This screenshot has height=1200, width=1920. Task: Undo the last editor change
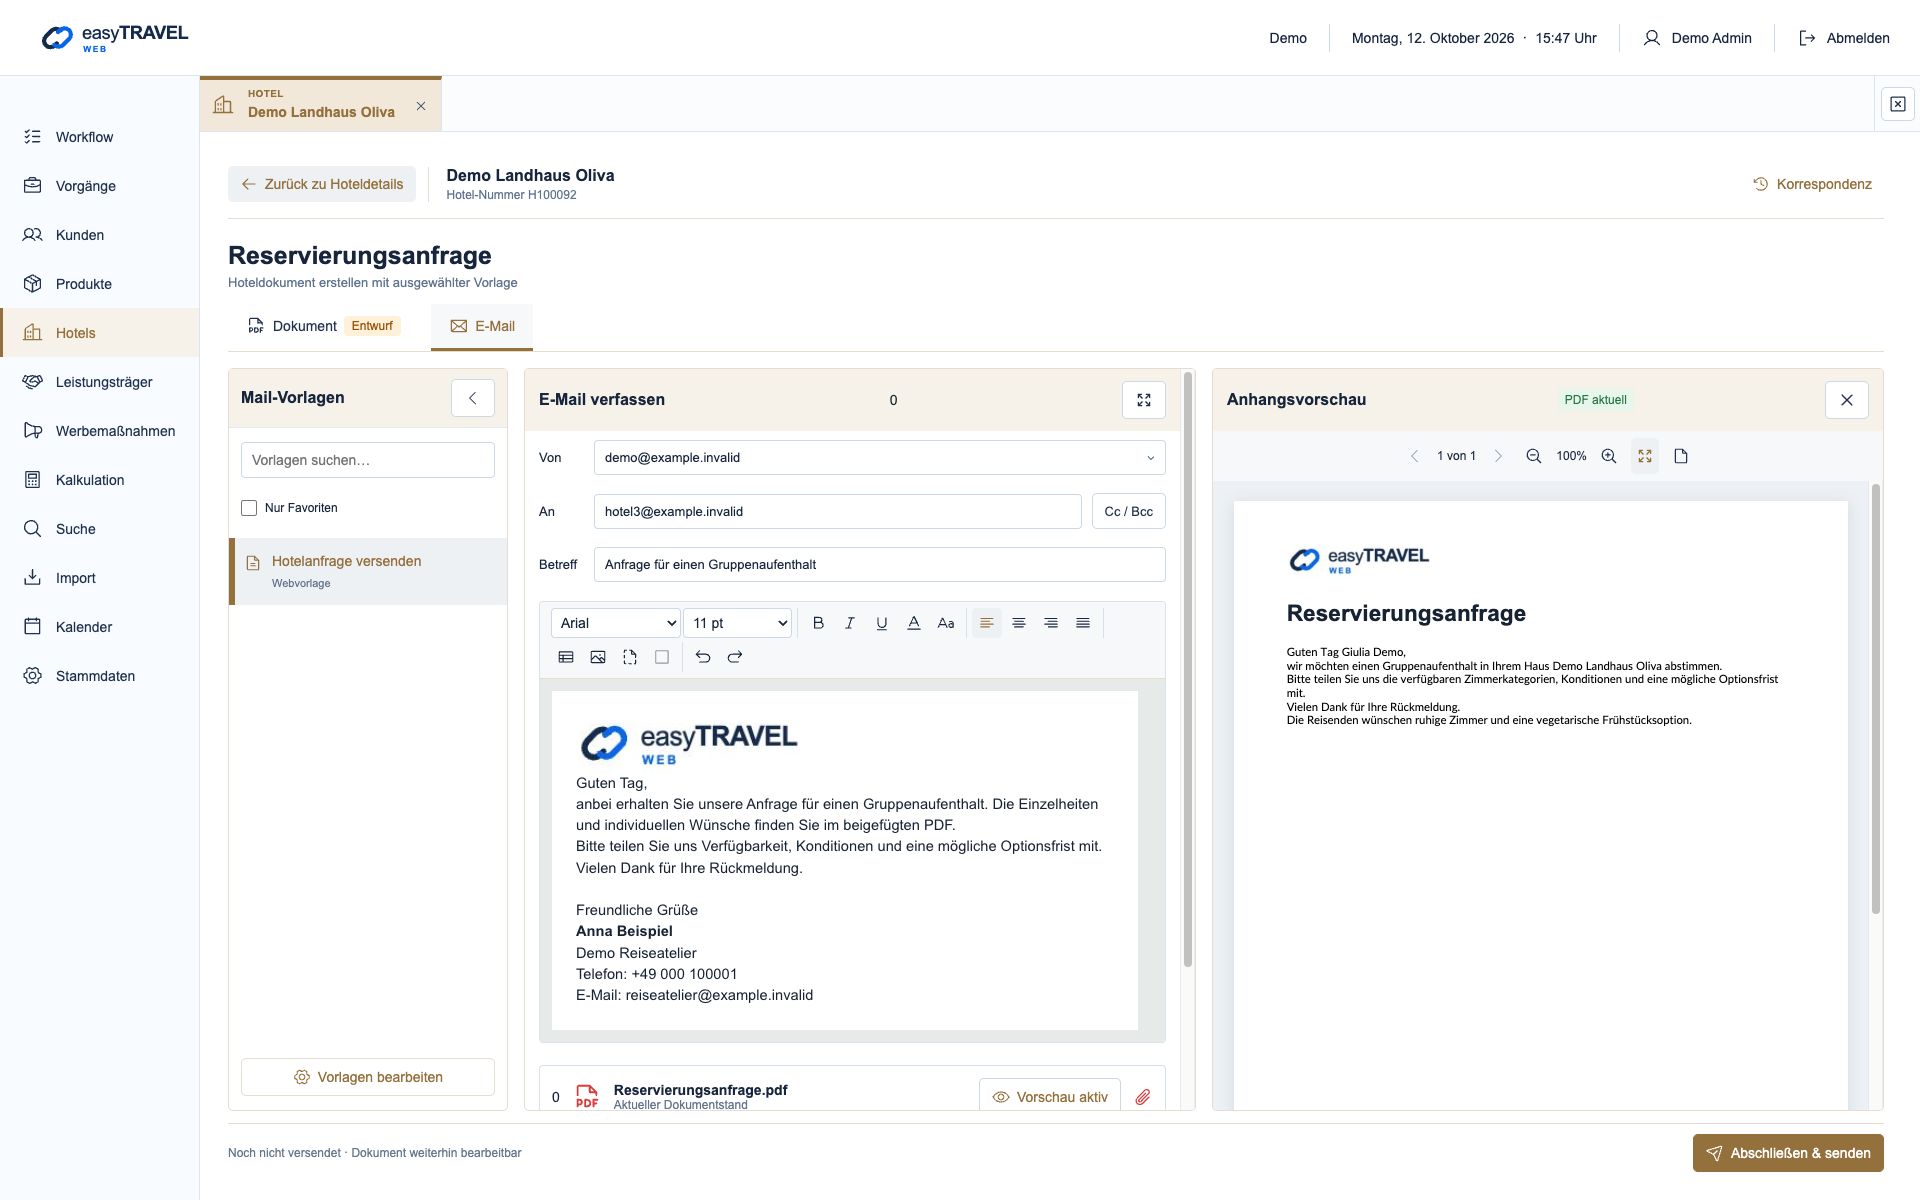tap(703, 657)
